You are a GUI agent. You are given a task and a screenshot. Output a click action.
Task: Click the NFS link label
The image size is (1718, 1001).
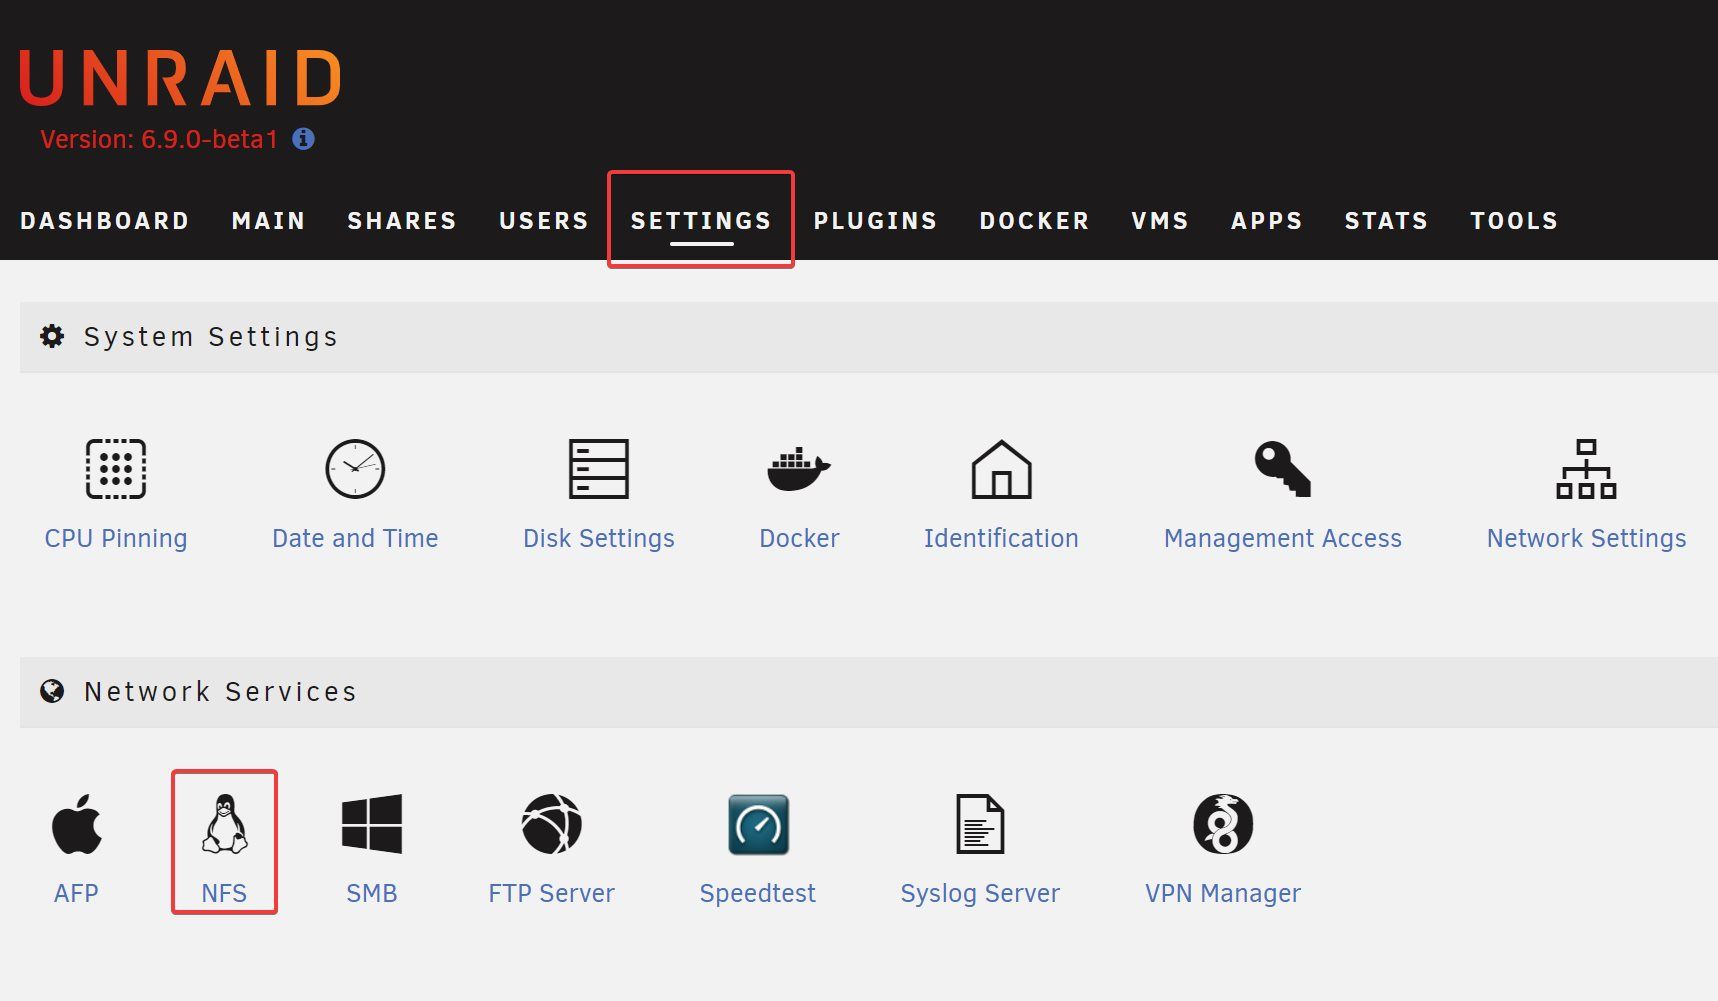point(224,893)
